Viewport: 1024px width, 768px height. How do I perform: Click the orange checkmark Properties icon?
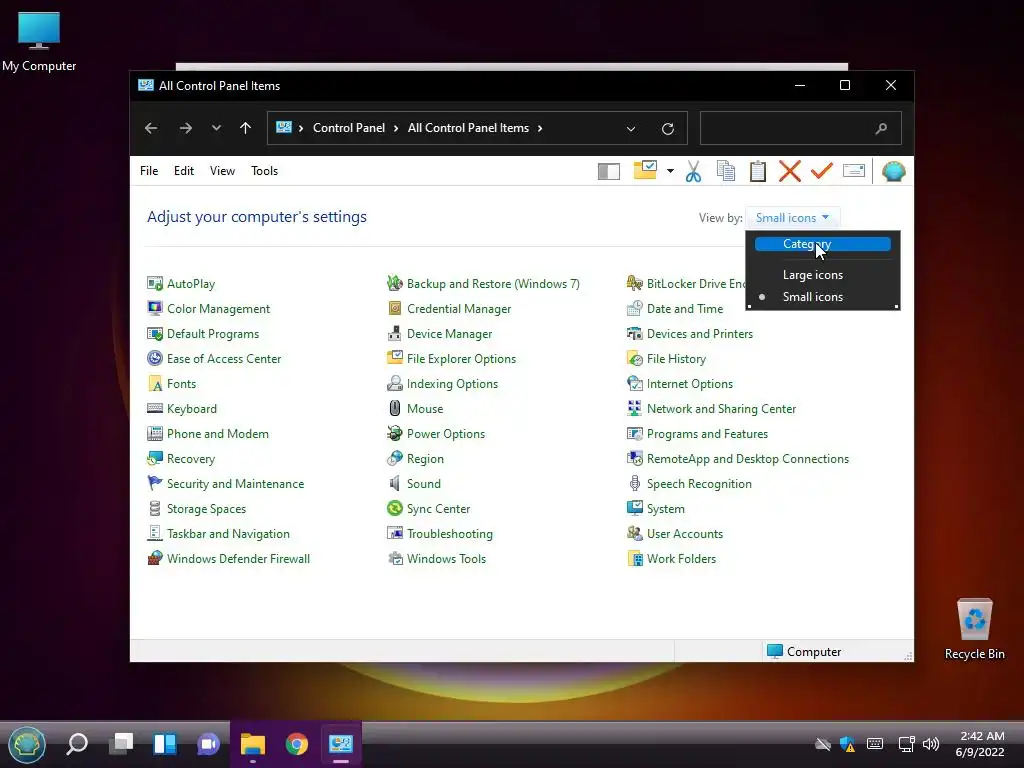(822, 170)
